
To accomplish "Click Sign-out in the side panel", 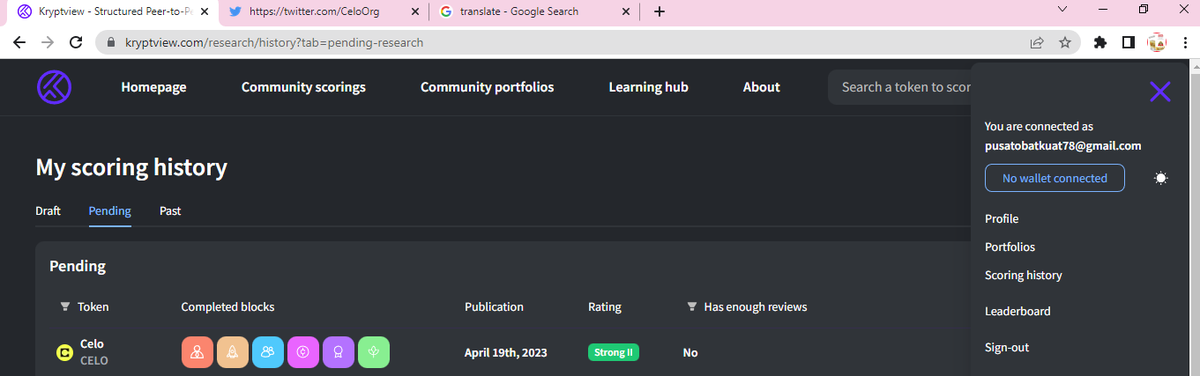I will (x=1007, y=348).
